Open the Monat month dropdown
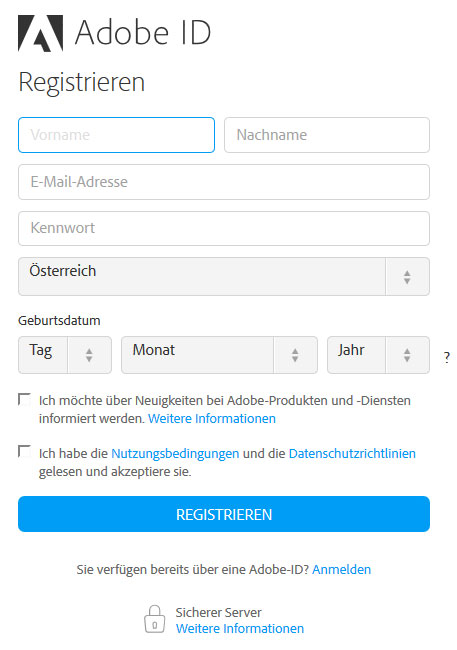 click(x=219, y=355)
